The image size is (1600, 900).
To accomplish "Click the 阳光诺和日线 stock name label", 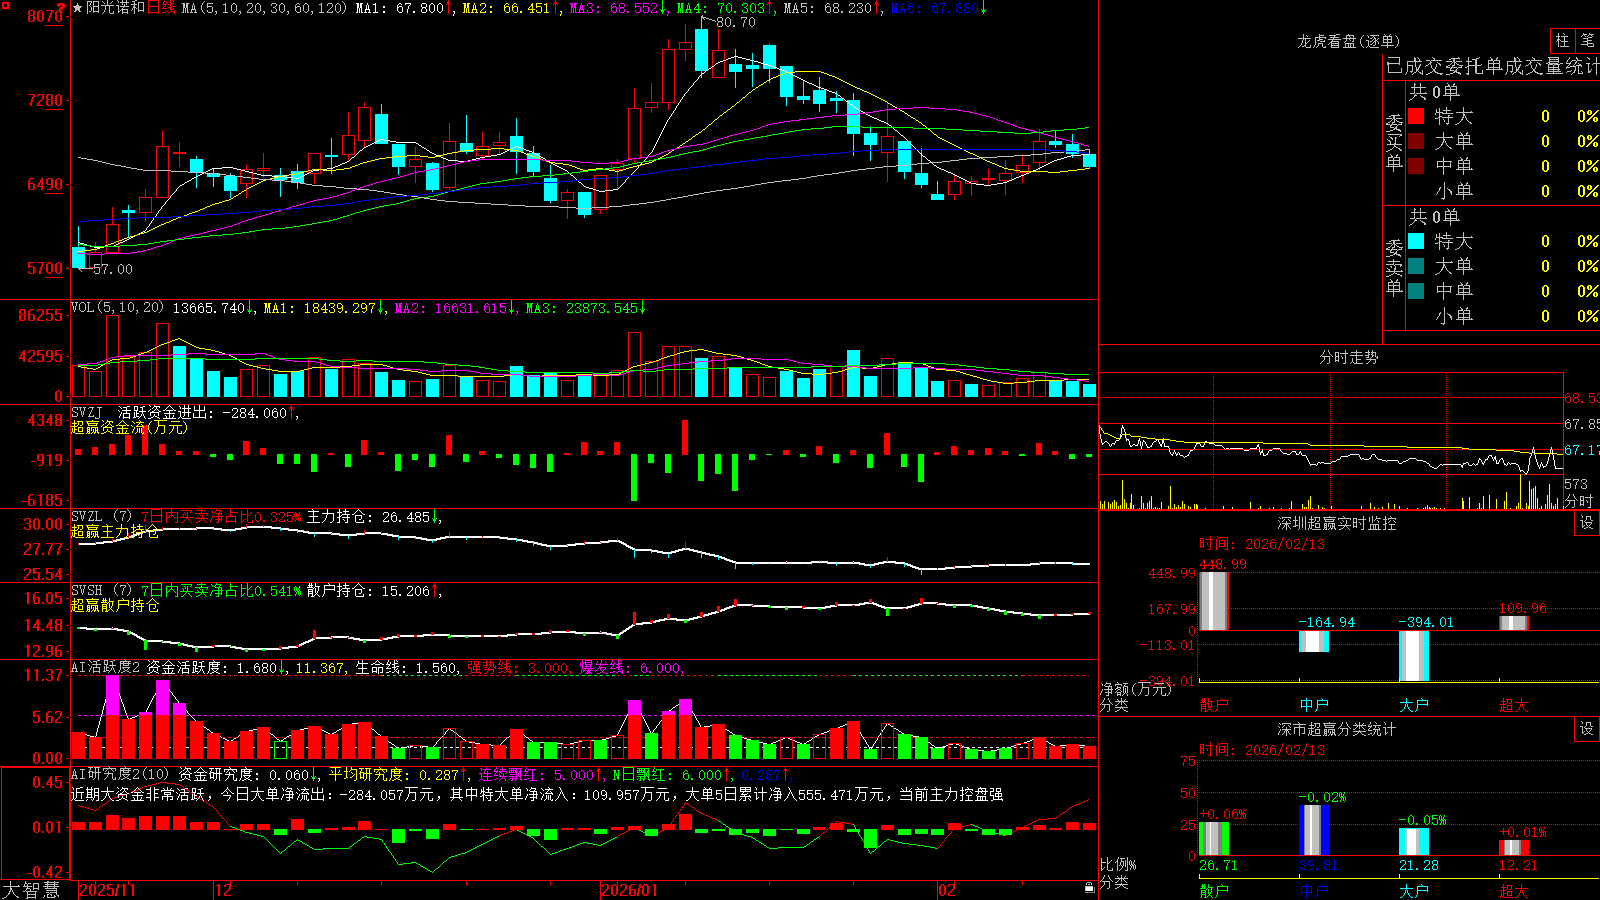I will [x=131, y=8].
